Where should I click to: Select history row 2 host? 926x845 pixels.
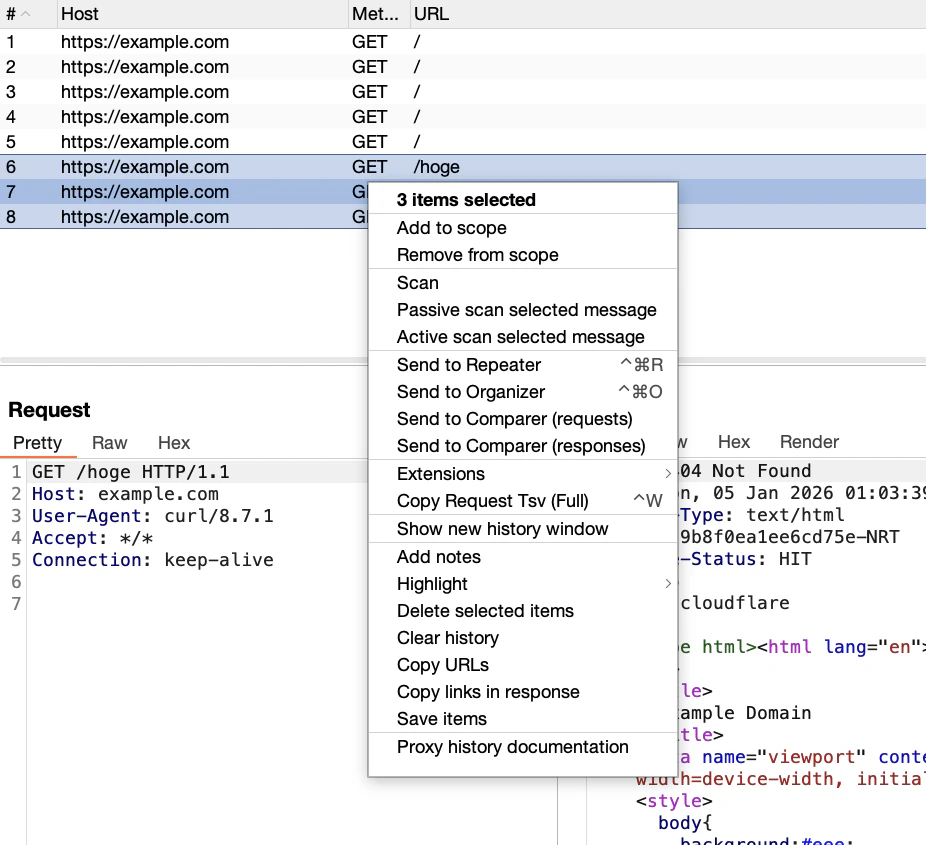click(x=145, y=67)
